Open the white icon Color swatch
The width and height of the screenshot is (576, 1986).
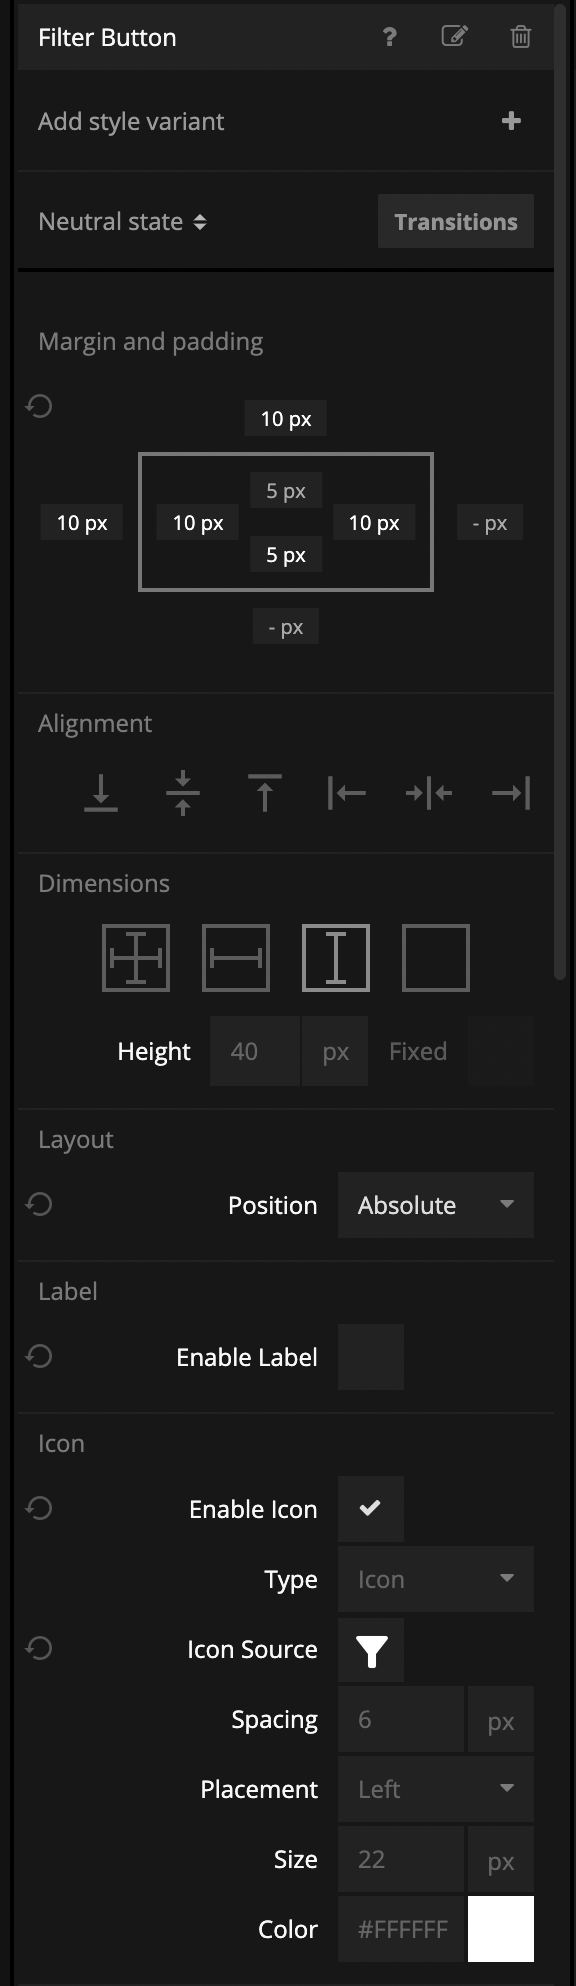[501, 1929]
